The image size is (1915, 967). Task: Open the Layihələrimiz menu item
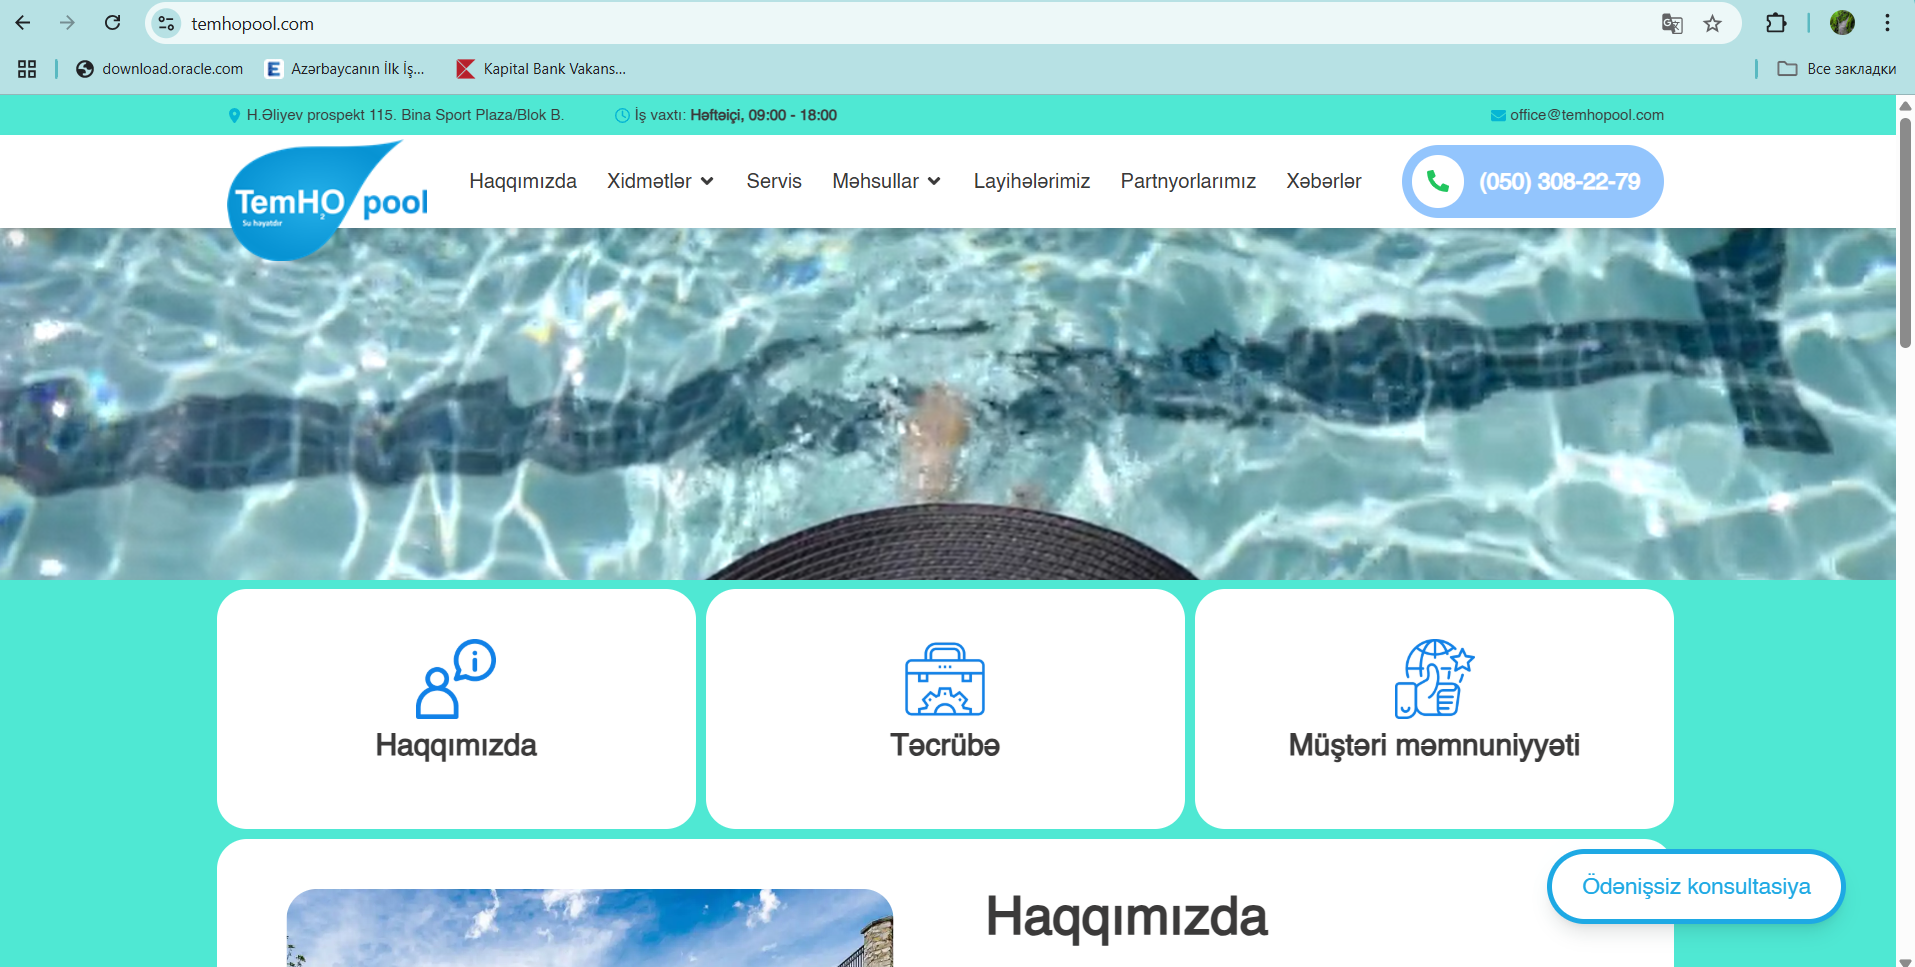tap(1032, 181)
